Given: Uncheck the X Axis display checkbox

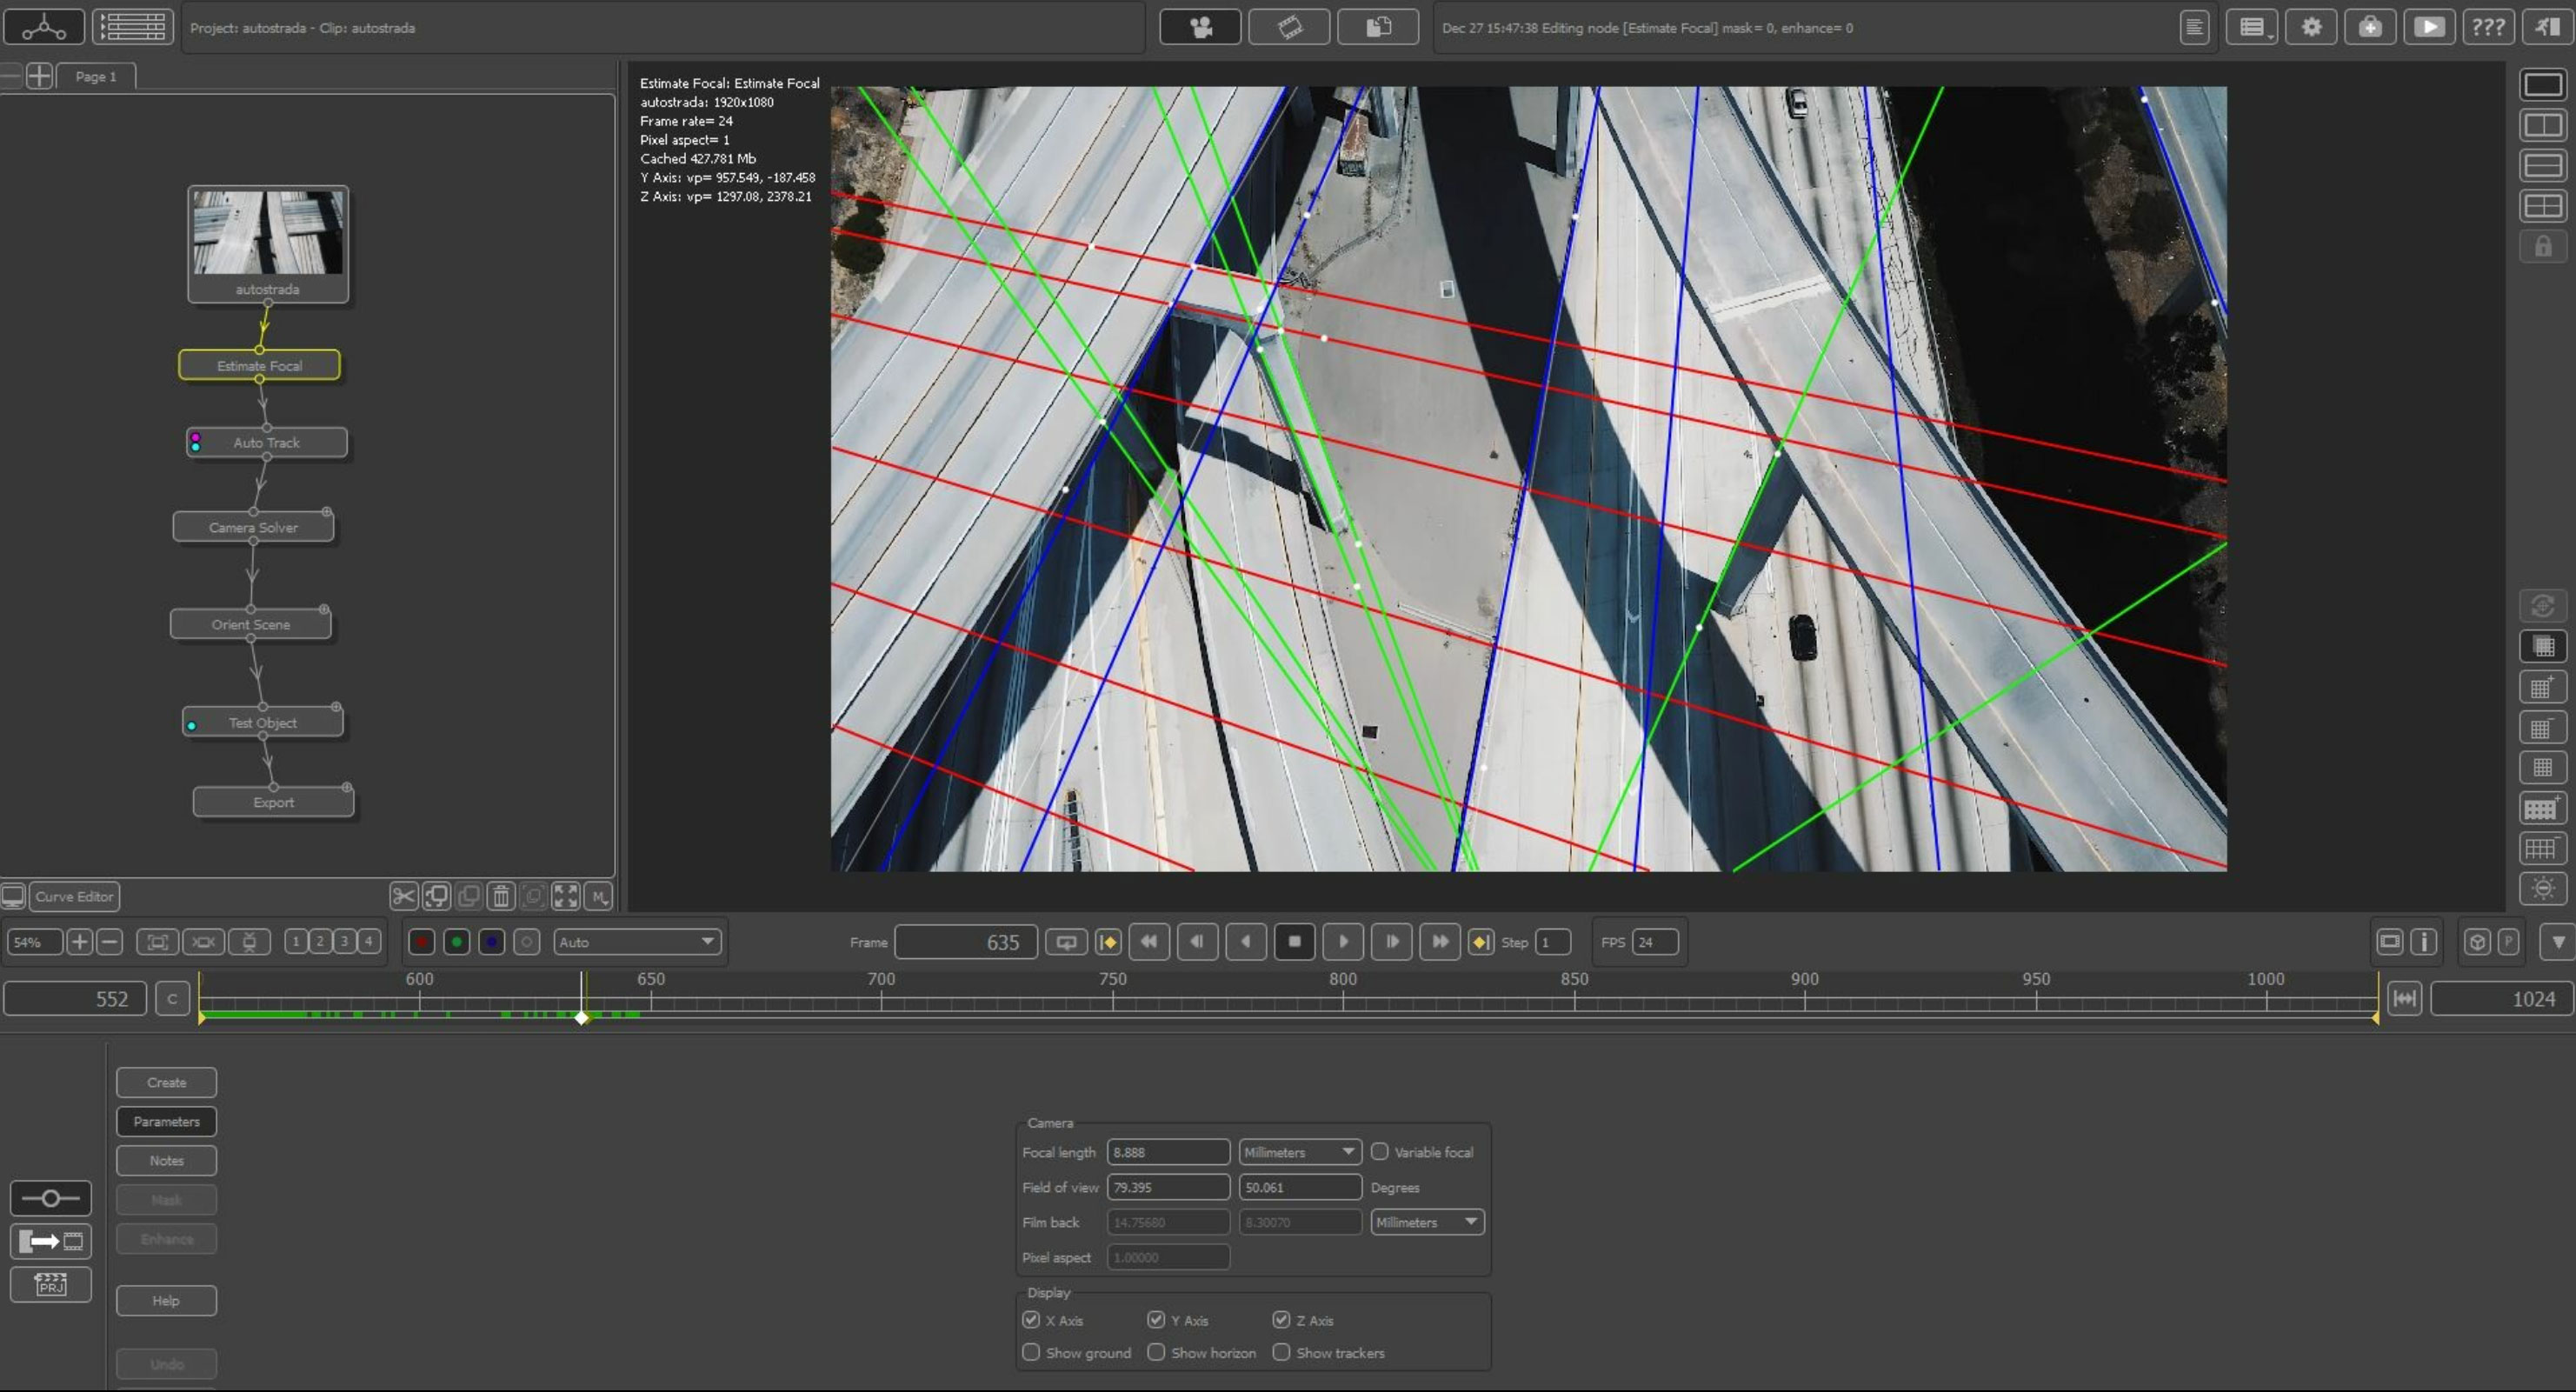Looking at the screenshot, I should click(x=1031, y=1320).
